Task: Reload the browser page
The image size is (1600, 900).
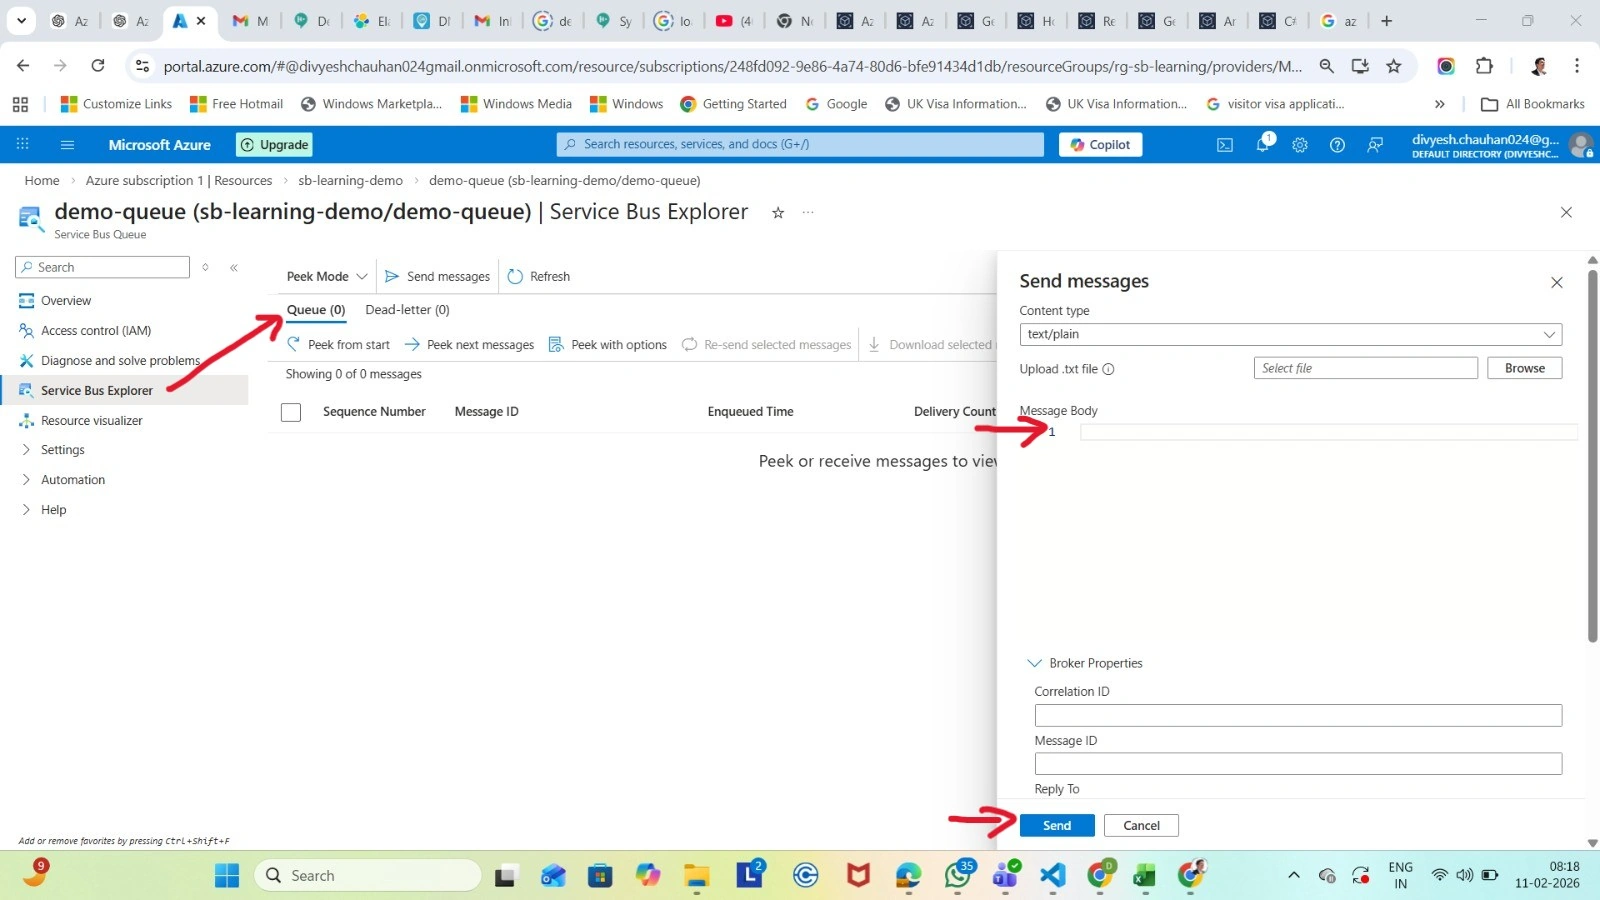Action: point(98,66)
